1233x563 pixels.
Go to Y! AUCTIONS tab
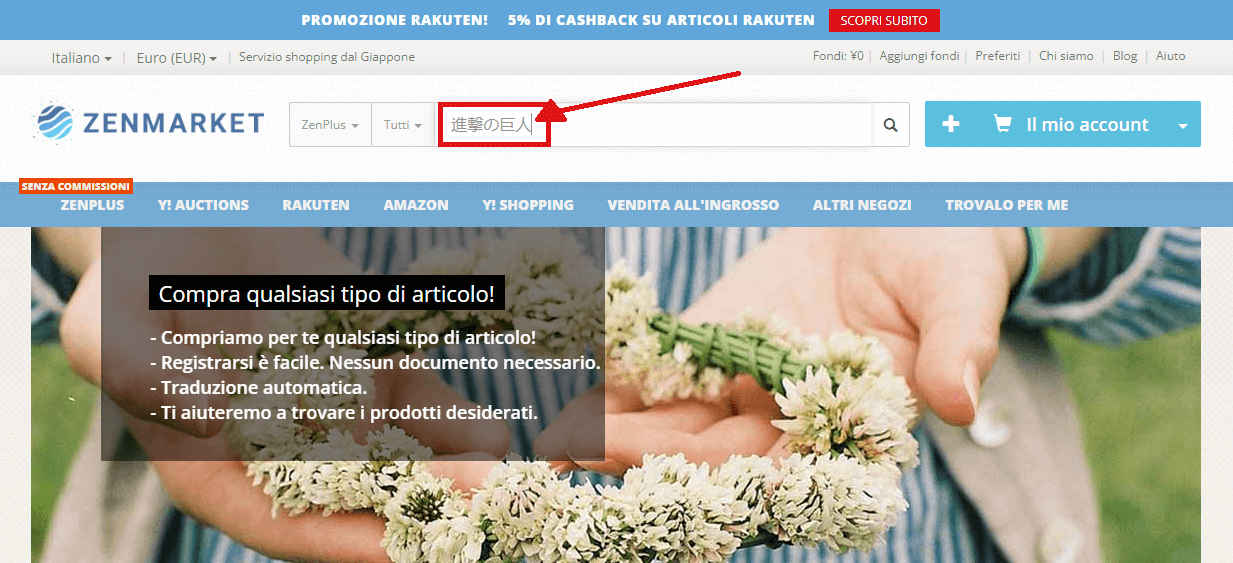pyautogui.click(x=203, y=205)
